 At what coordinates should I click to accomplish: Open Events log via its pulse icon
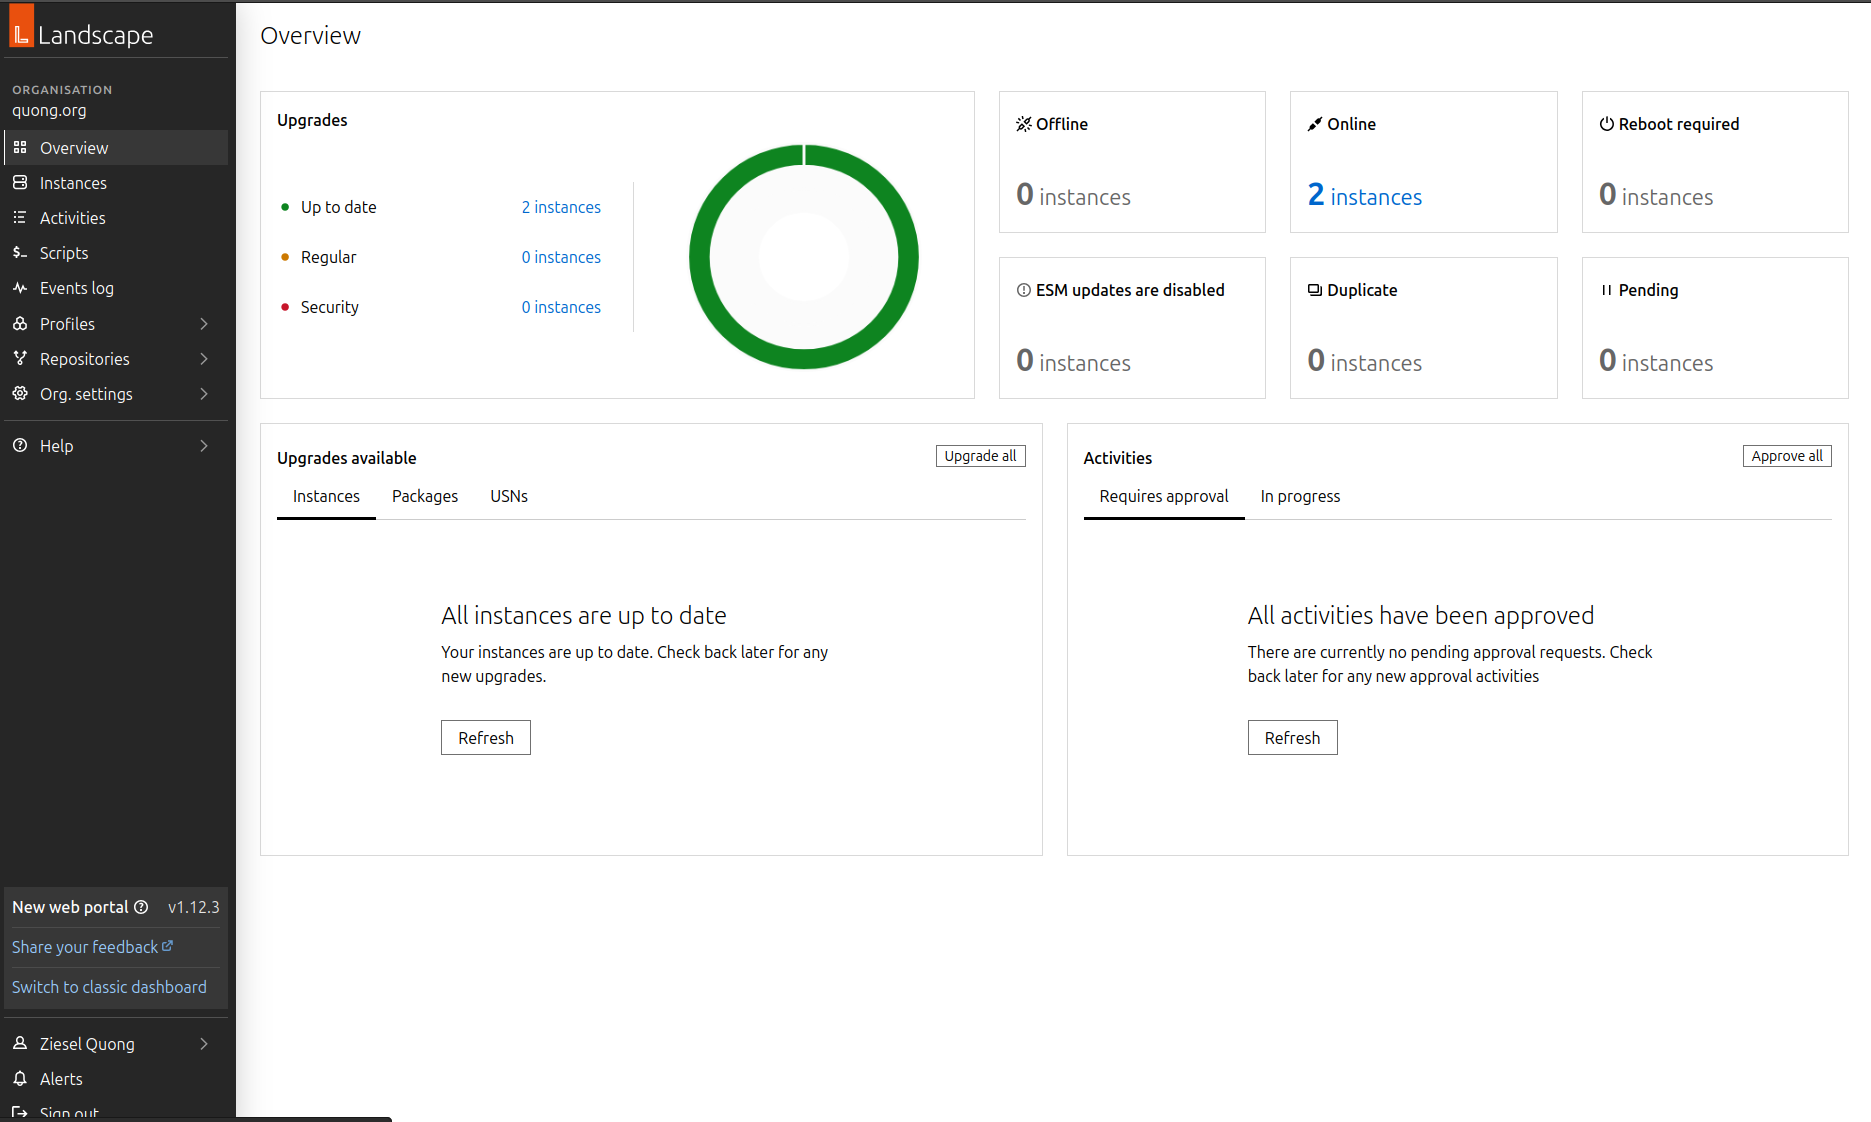point(20,288)
